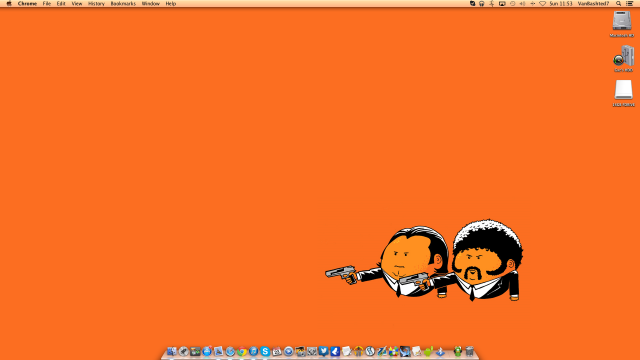
Task: Open the USB hard drive desktop icon
Action: [x=624, y=56]
